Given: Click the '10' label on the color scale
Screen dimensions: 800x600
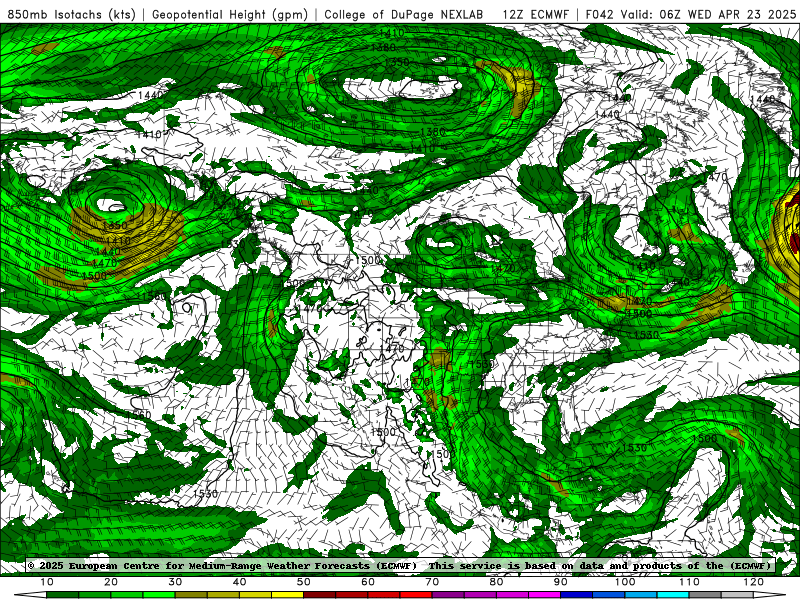Looking at the screenshot, I should click(x=46, y=582).
